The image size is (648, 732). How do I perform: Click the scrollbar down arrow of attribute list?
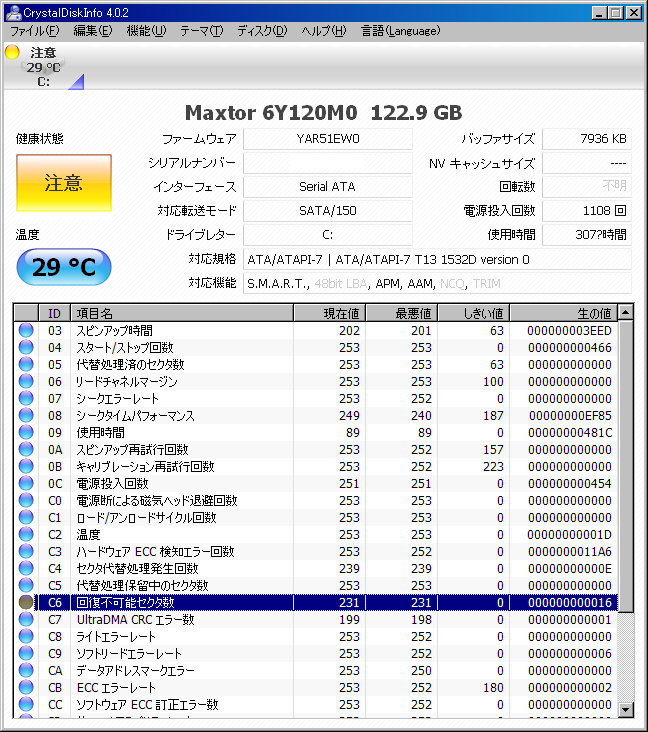point(626,710)
